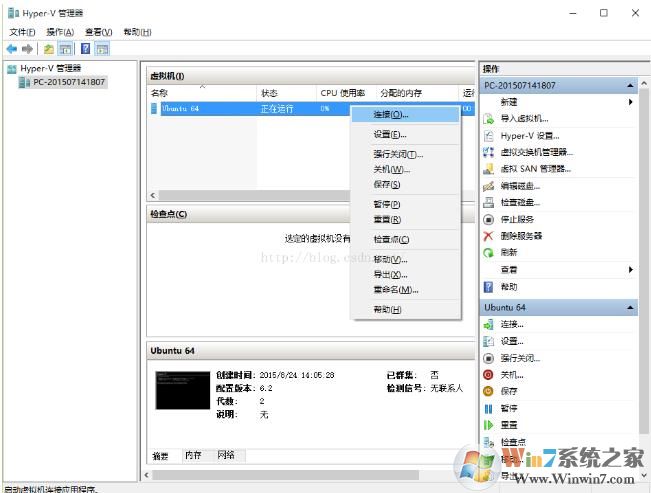Click the Up one level folder icon

[49, 49]
